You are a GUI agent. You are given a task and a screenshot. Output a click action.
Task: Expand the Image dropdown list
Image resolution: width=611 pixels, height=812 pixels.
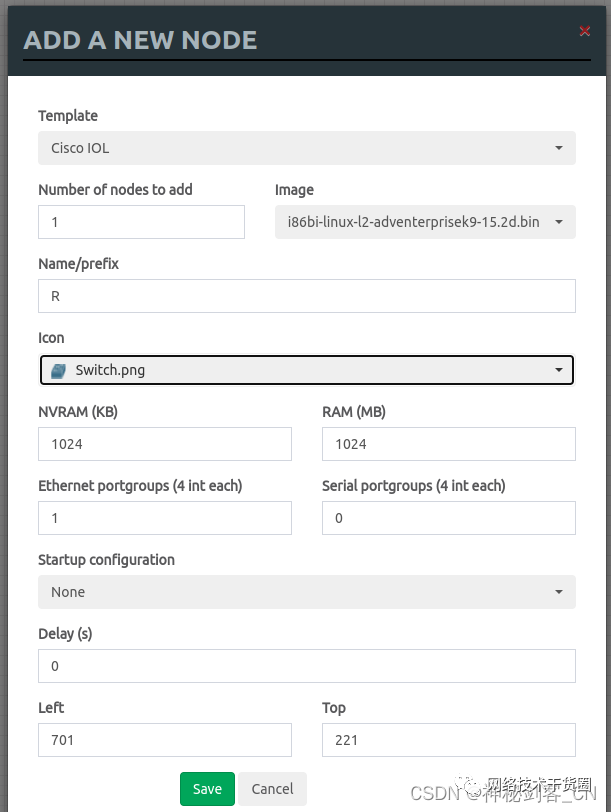click(424, 222)
